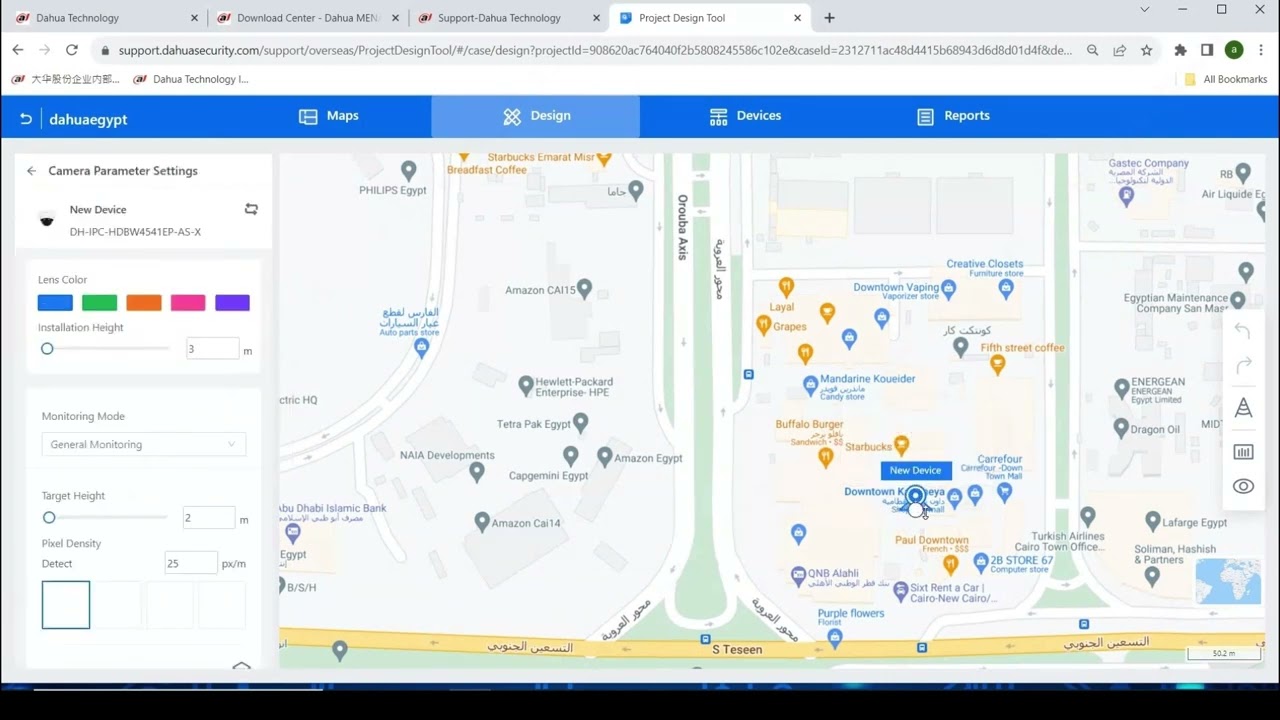Viewport: 1280px width, 720px height.
Task: Click the New Device dome camera icon
Action: [47, 220]
